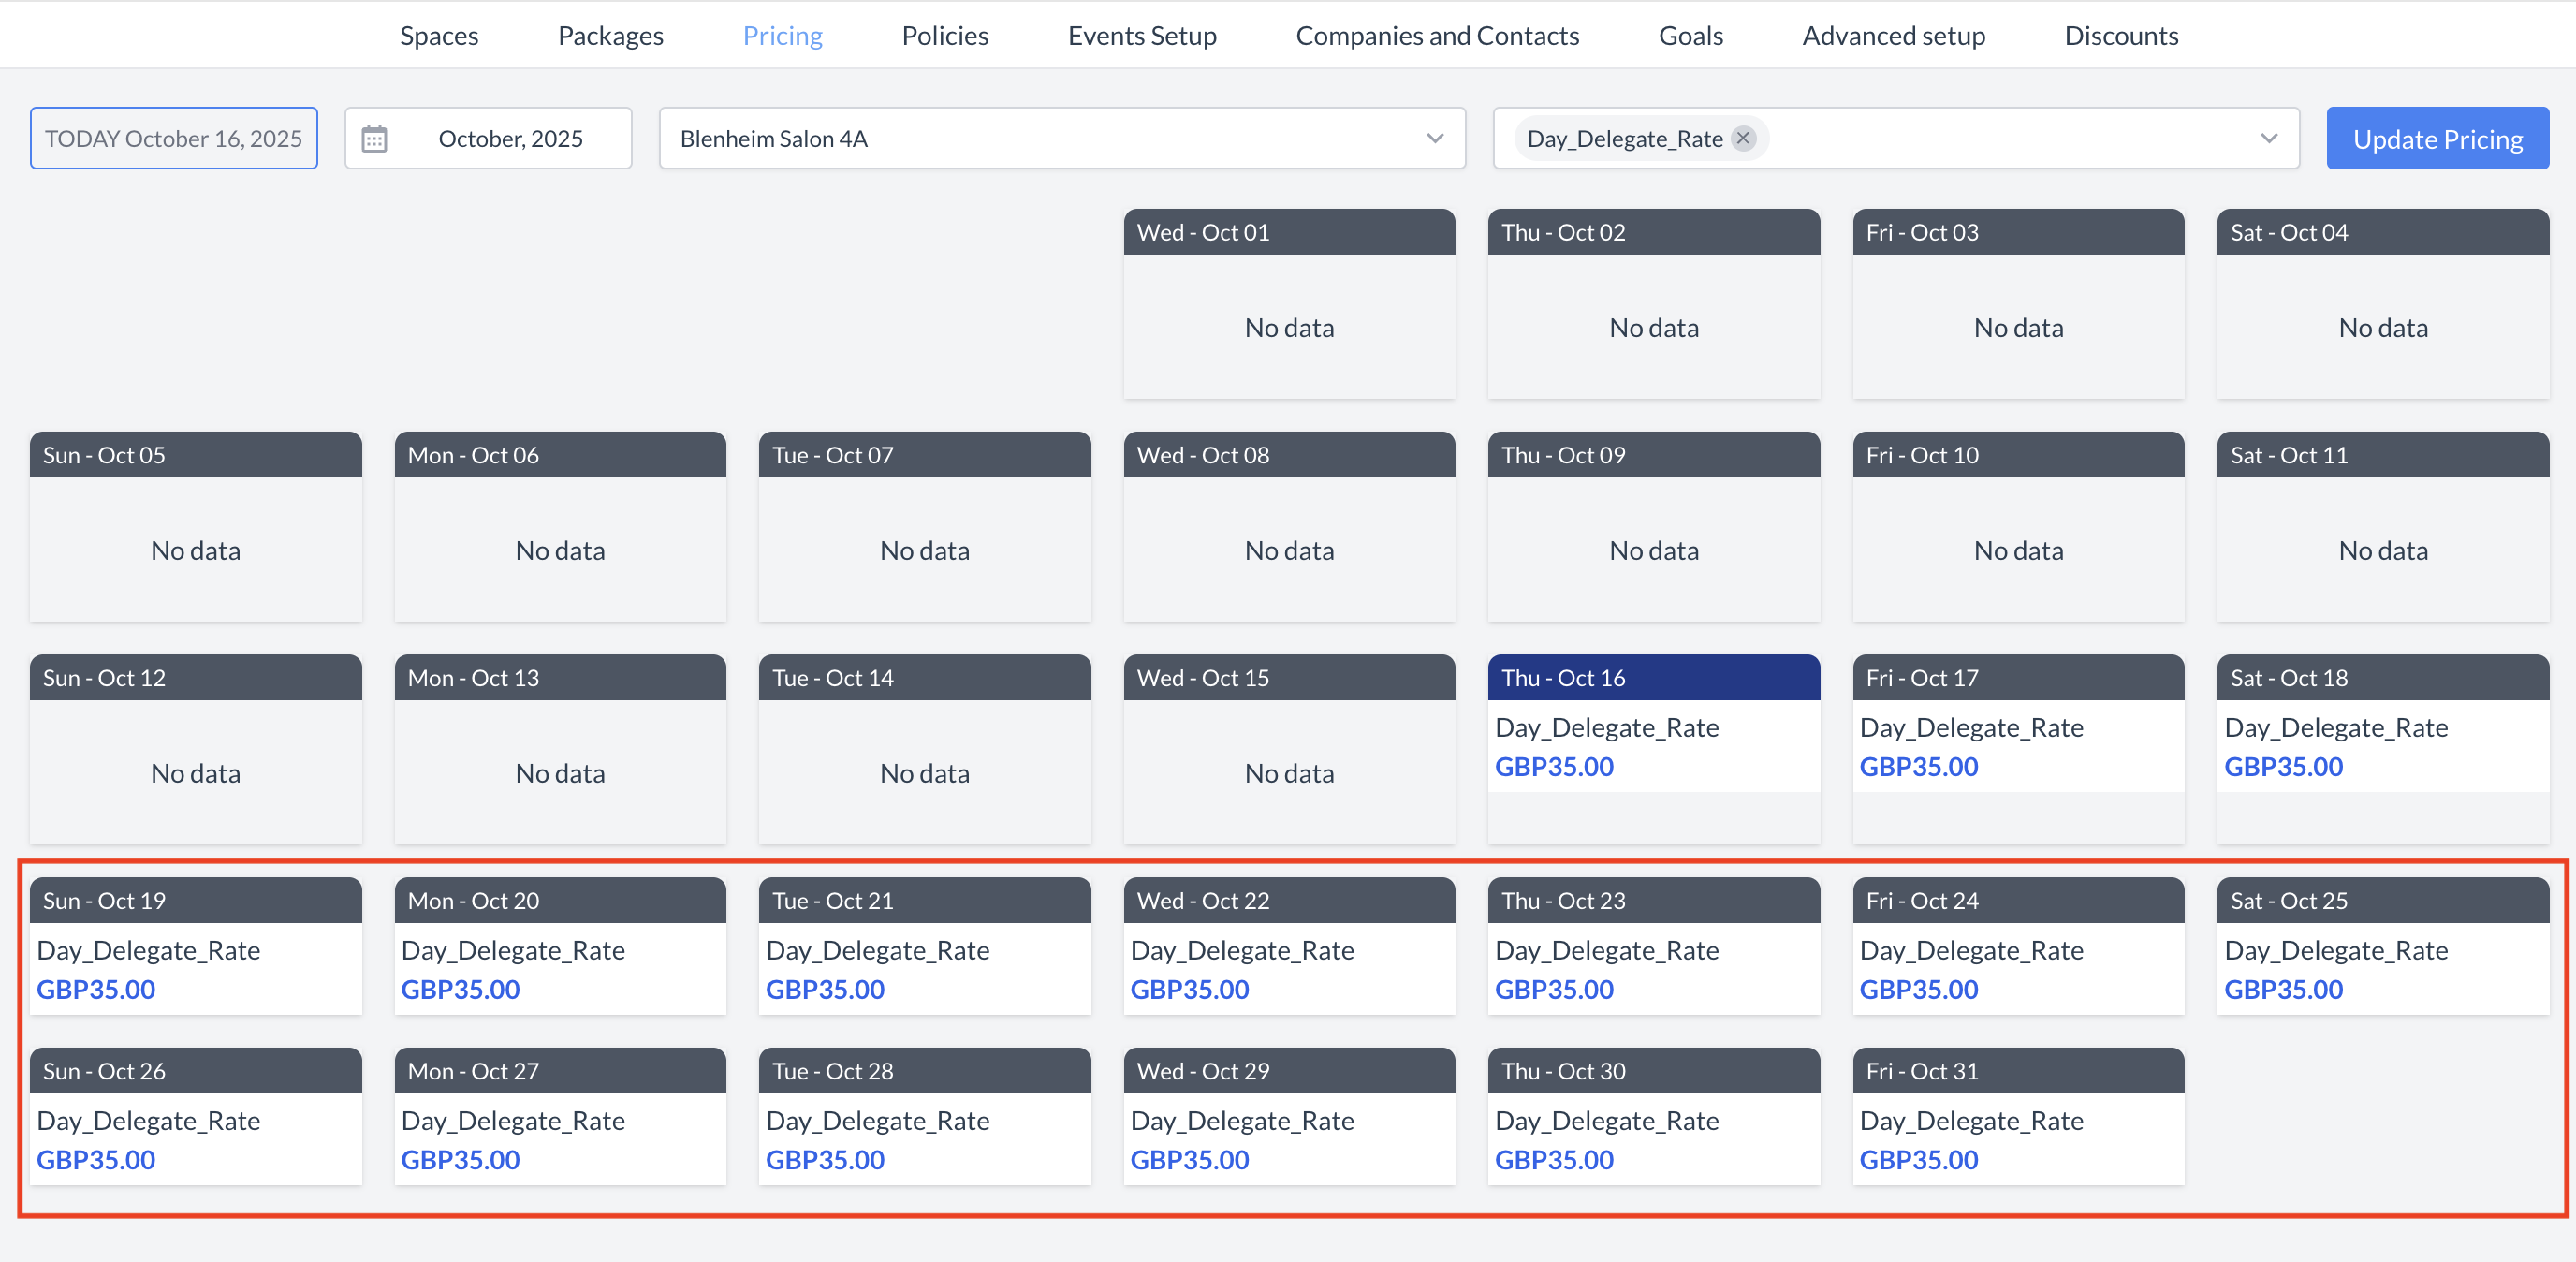Viewport: 2576px width, 1262px height.
Task: Navigate to the Policies section
Action: (944, 35)
